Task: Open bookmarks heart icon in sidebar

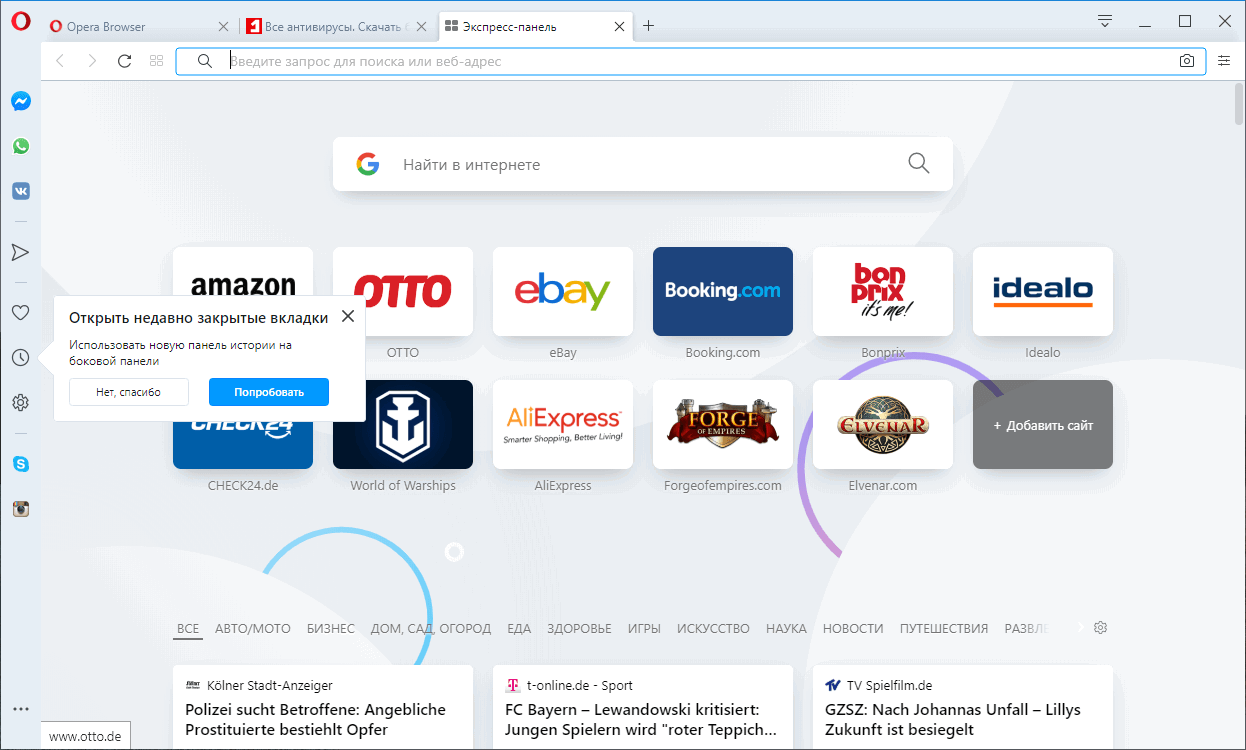Action: 20,313
